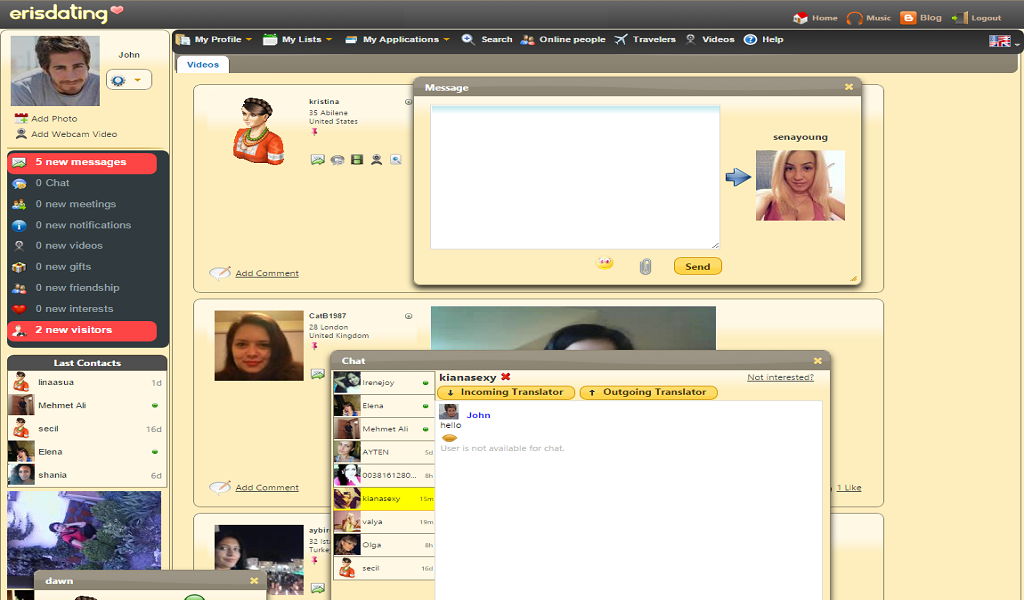Open the emoticon smiley picker in Message window
Viewport: 1024px width, 600px height.
tap(605, 263)
